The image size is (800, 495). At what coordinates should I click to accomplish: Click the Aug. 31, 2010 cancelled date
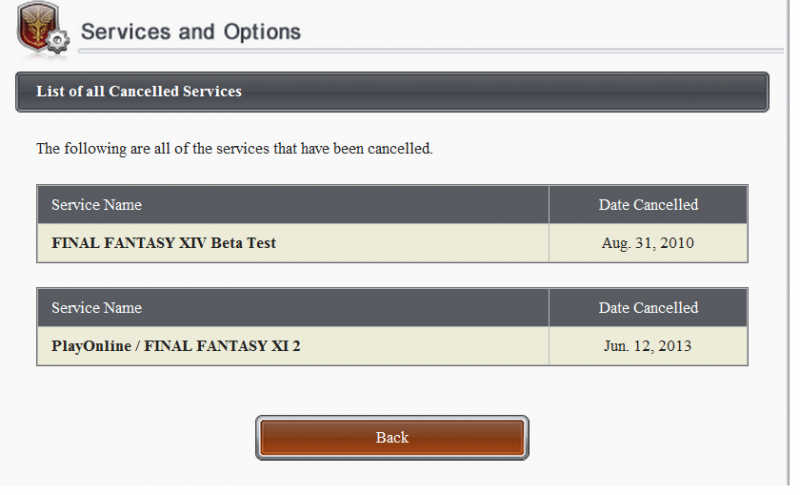click(x=647, y=243)
